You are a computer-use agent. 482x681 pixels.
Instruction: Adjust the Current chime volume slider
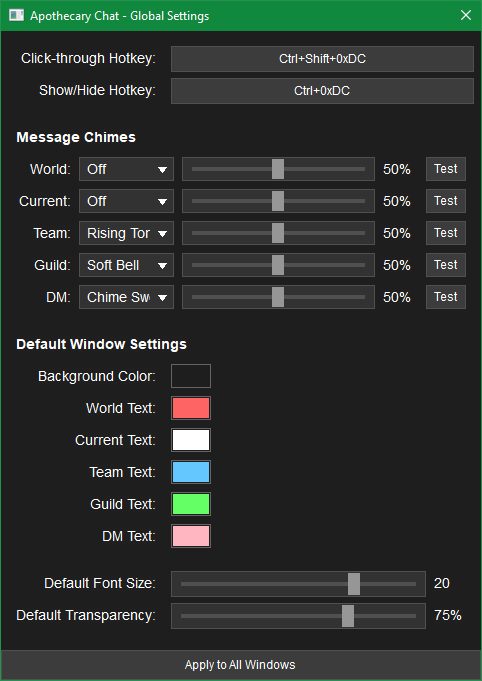[x=278, y=201]
